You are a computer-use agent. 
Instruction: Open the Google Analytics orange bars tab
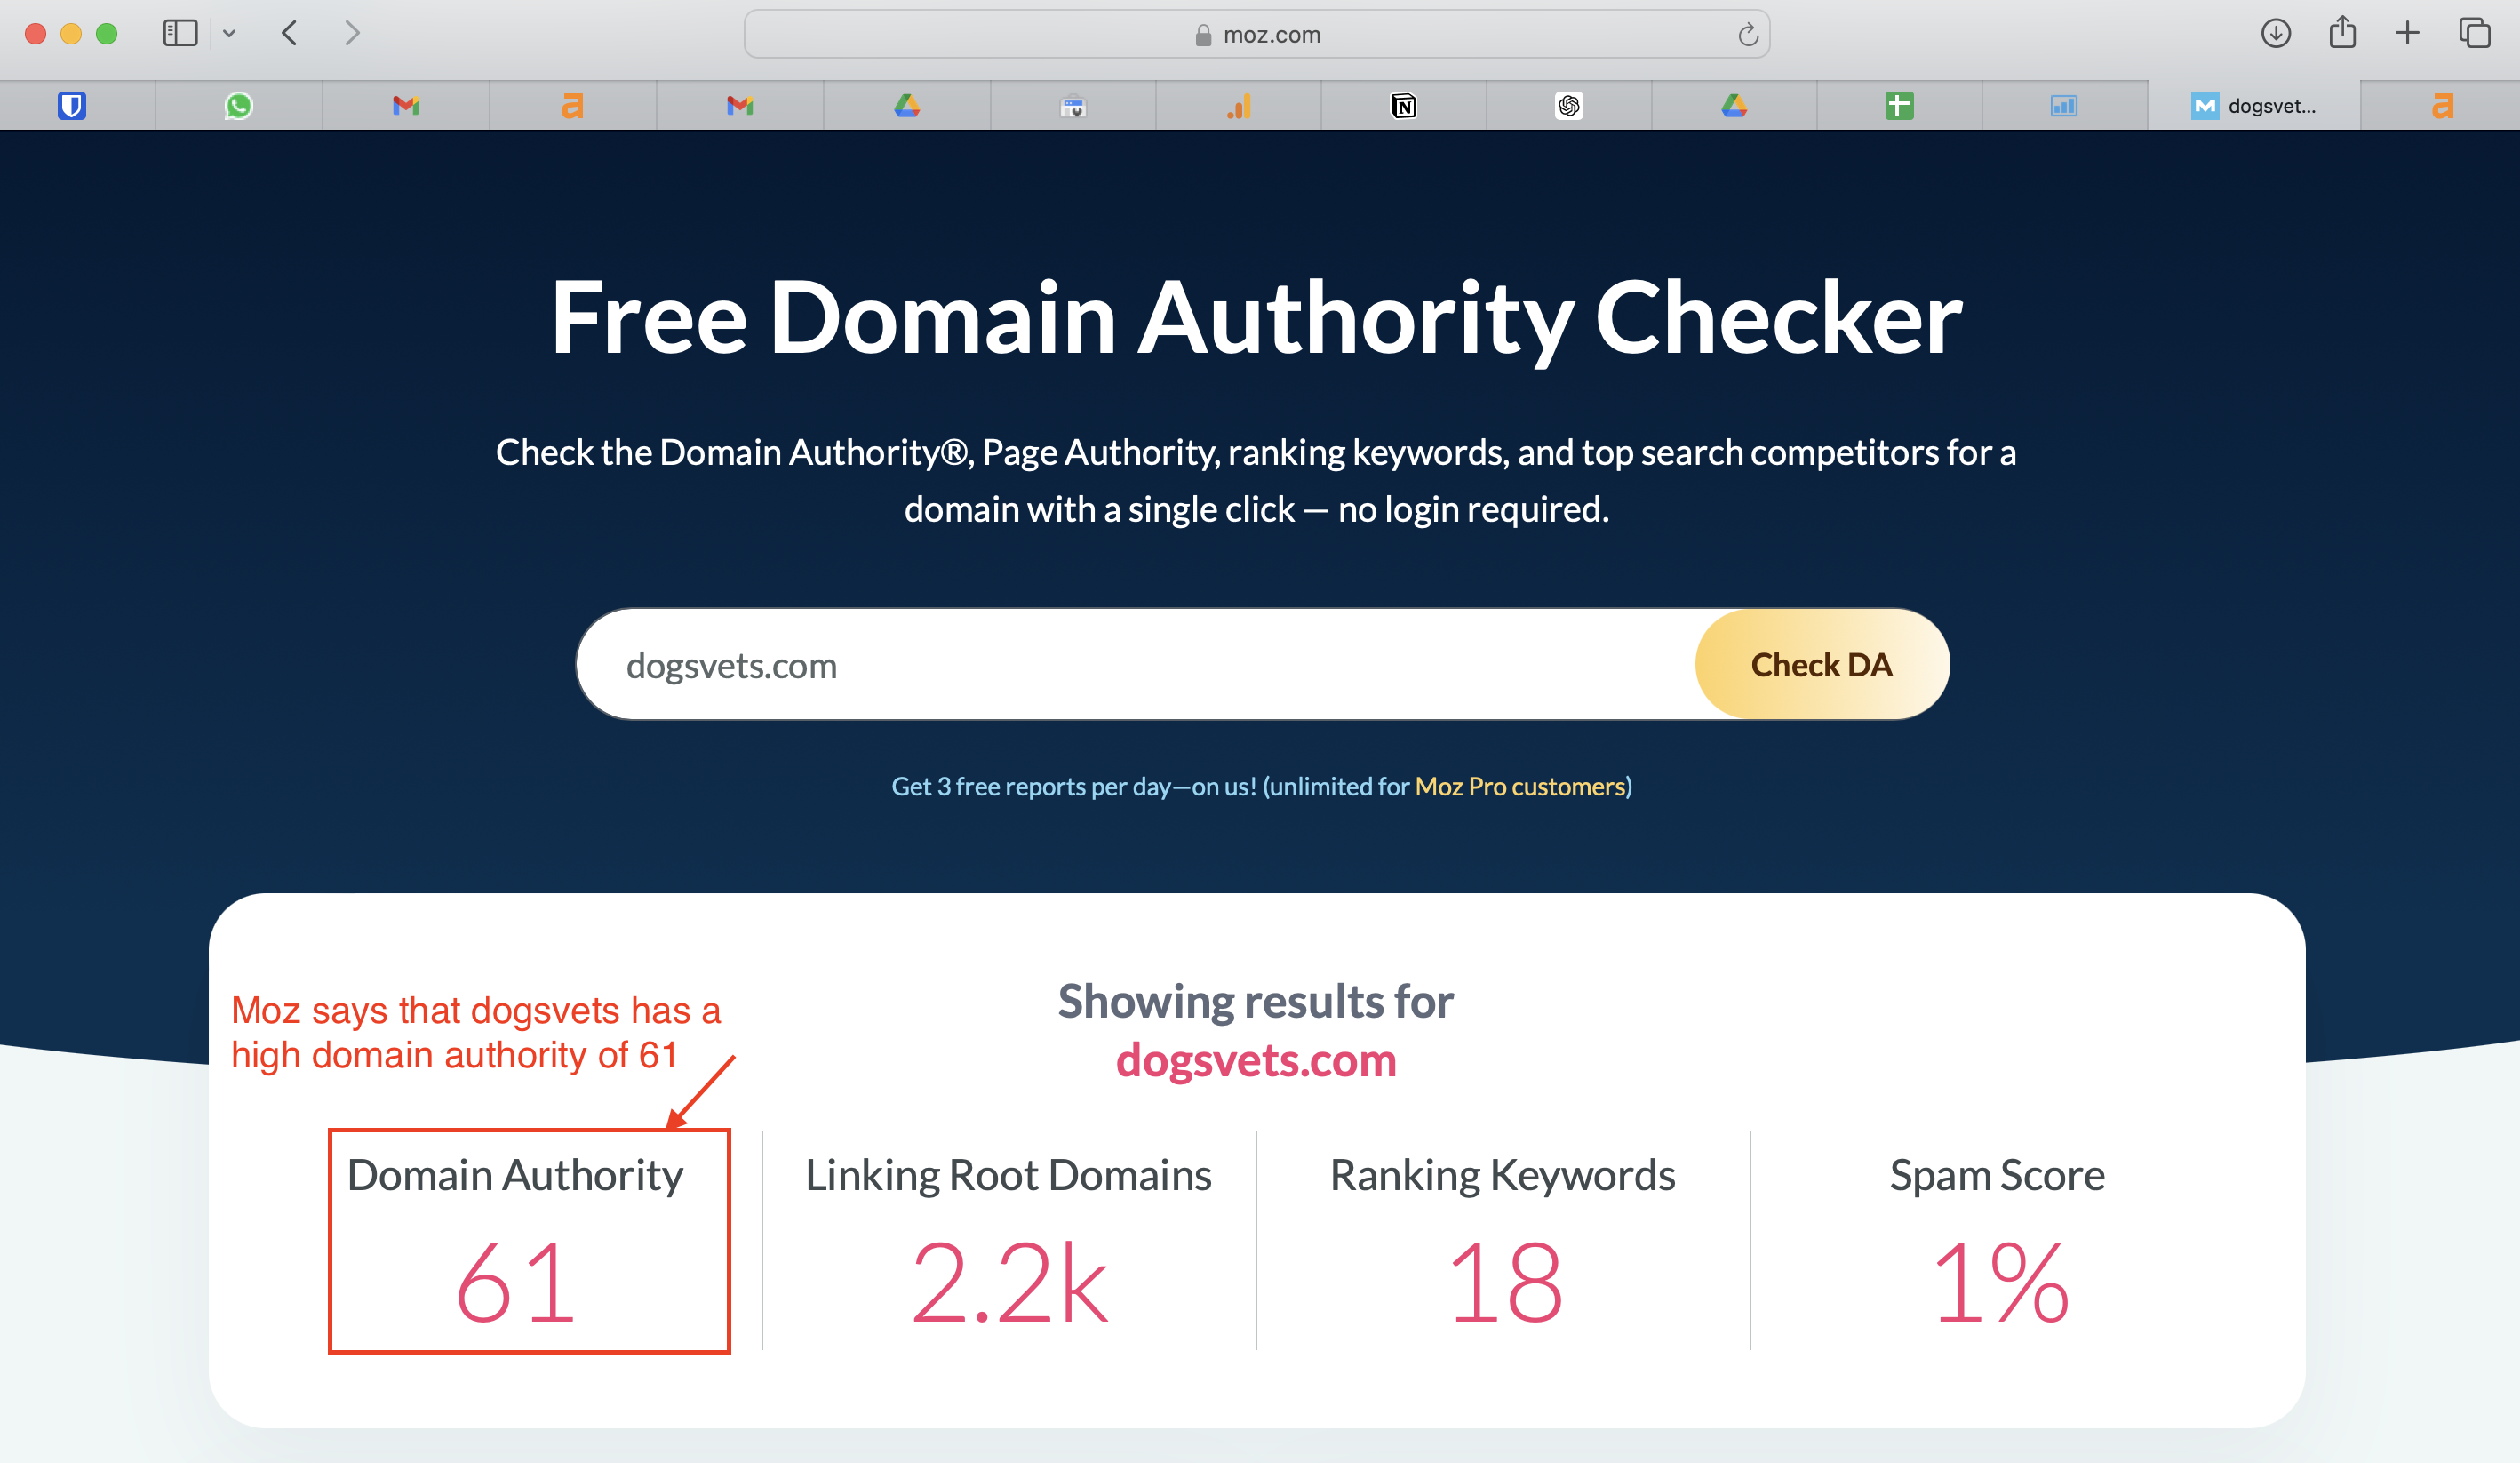coord(1239,105)
